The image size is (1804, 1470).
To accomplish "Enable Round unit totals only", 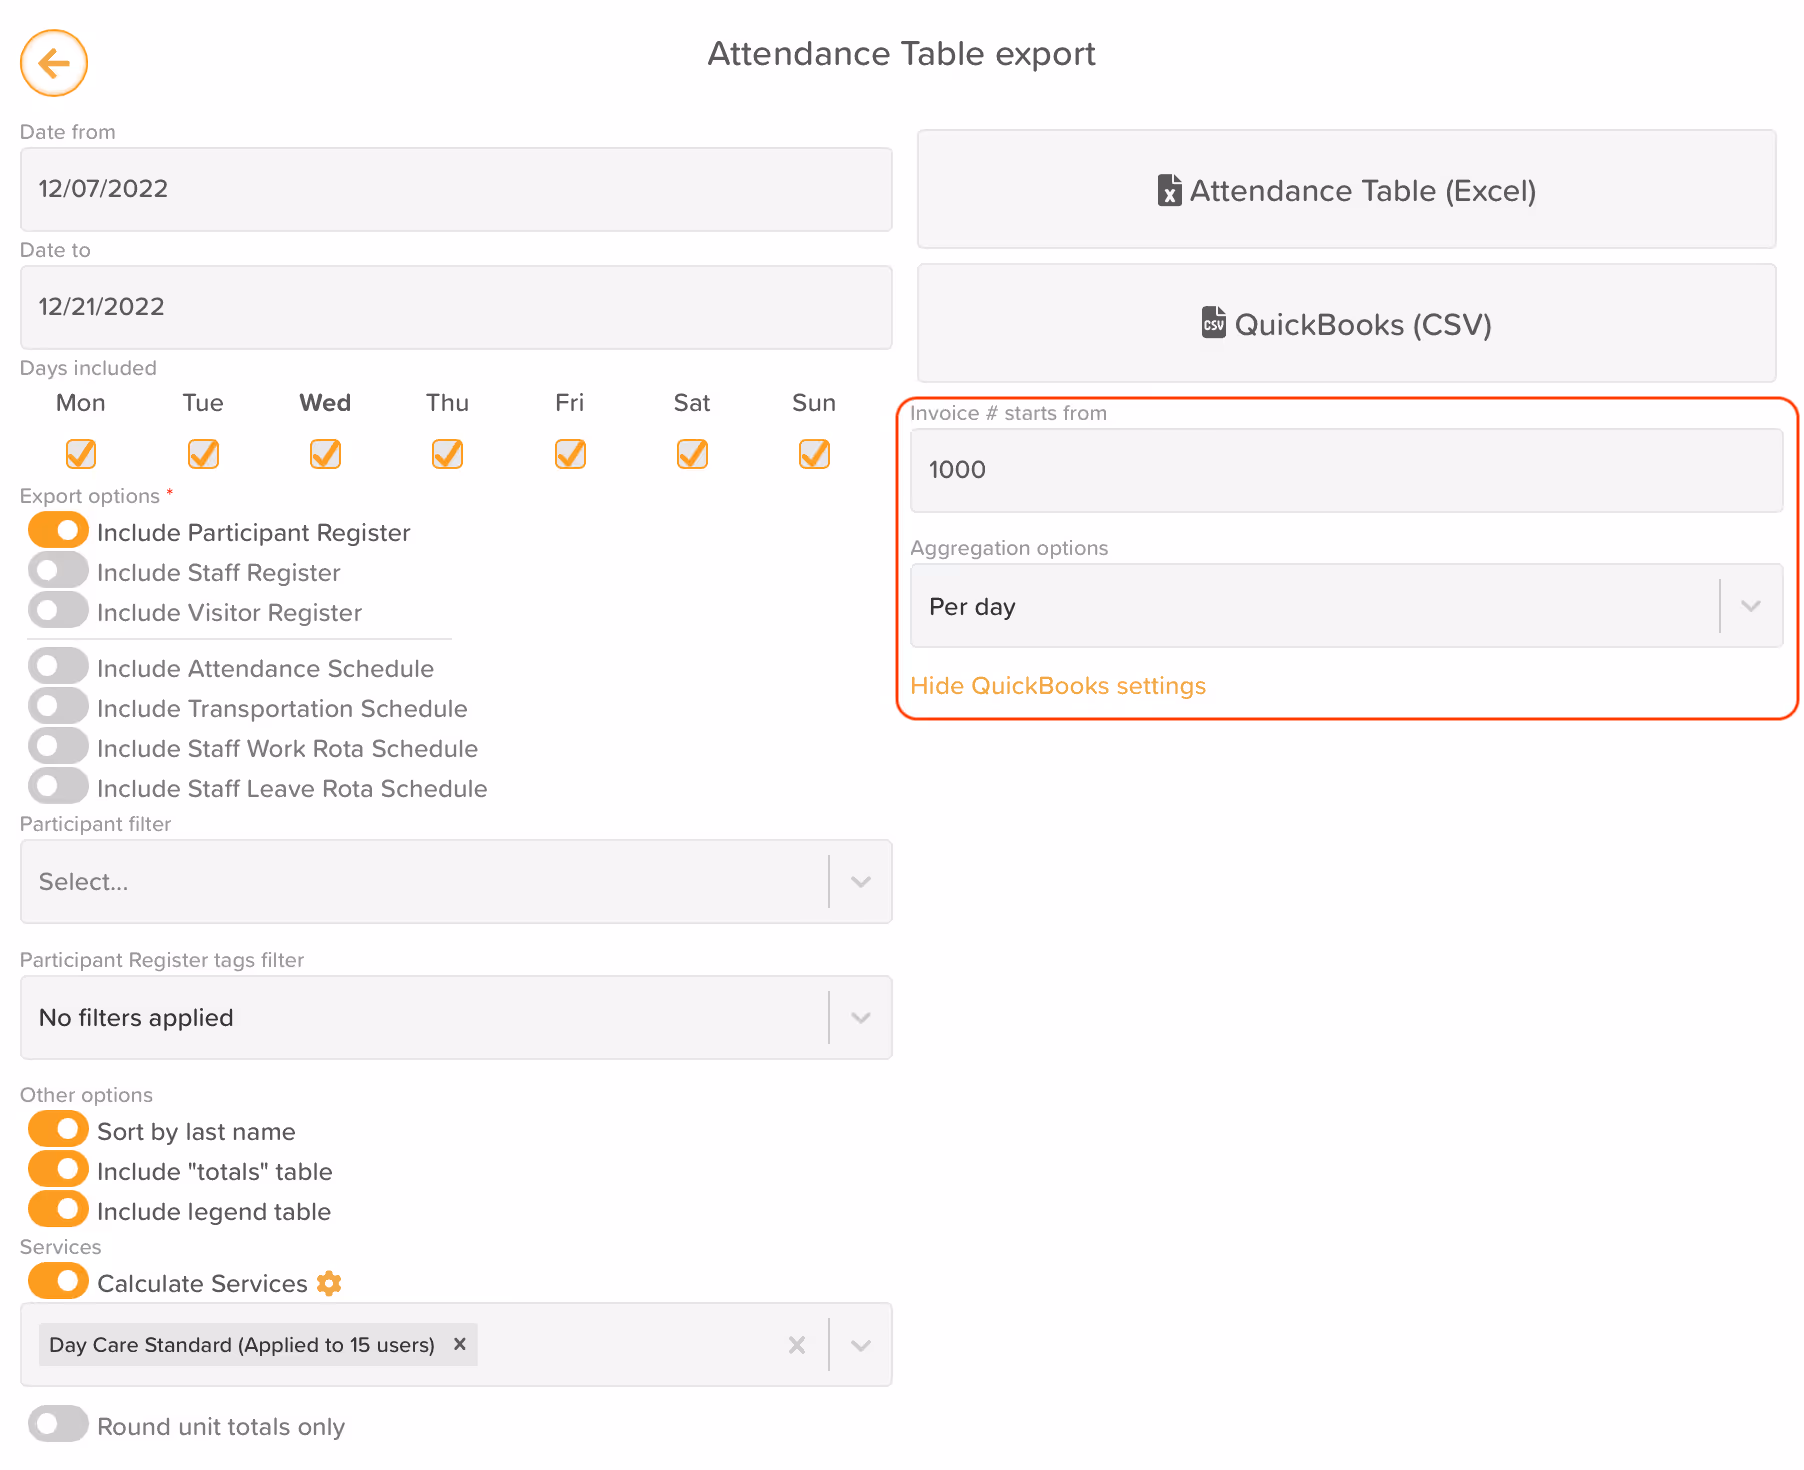I will [58, 1424].
